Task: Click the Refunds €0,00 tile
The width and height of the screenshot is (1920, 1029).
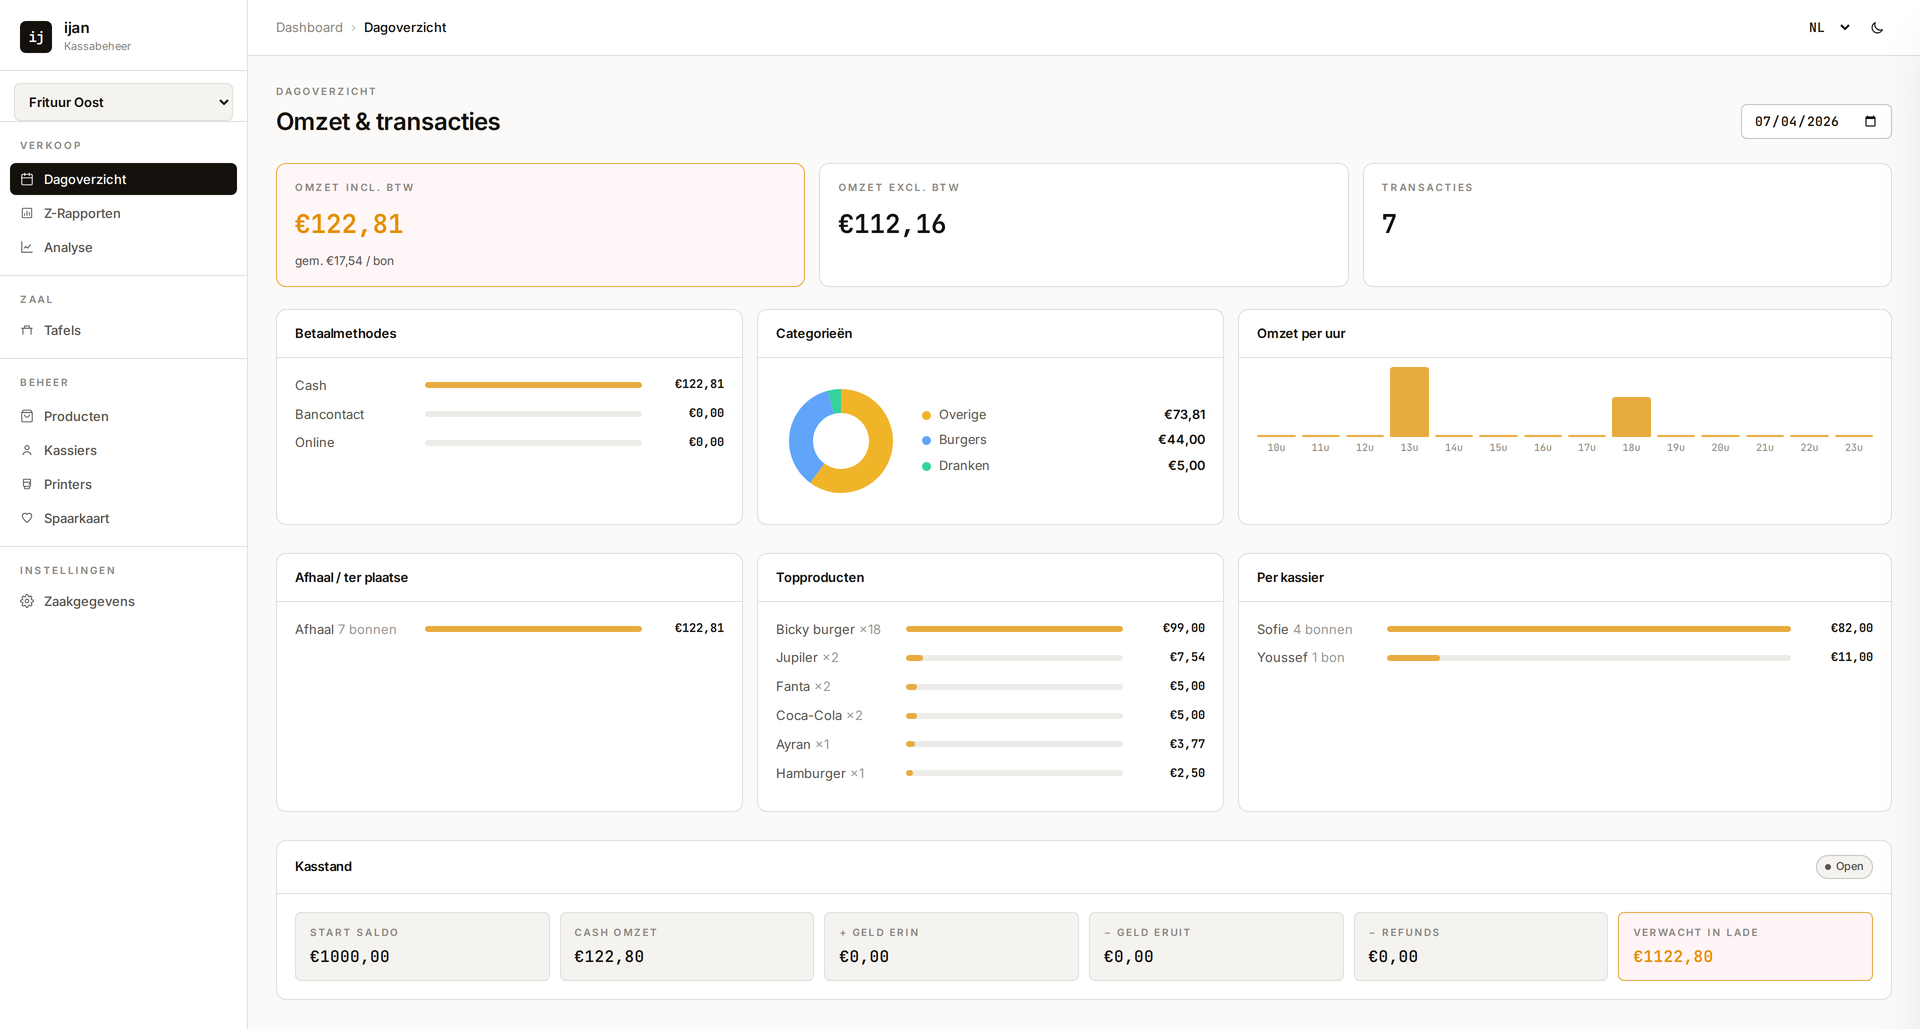Action: click(x=1481, y=946)
